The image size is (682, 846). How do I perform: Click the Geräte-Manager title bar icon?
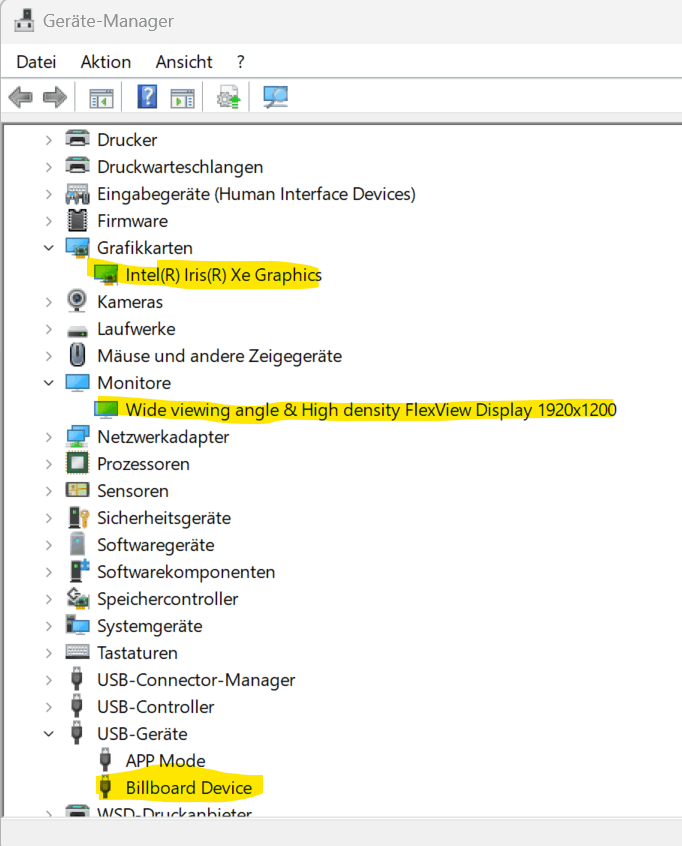[23, 21]
